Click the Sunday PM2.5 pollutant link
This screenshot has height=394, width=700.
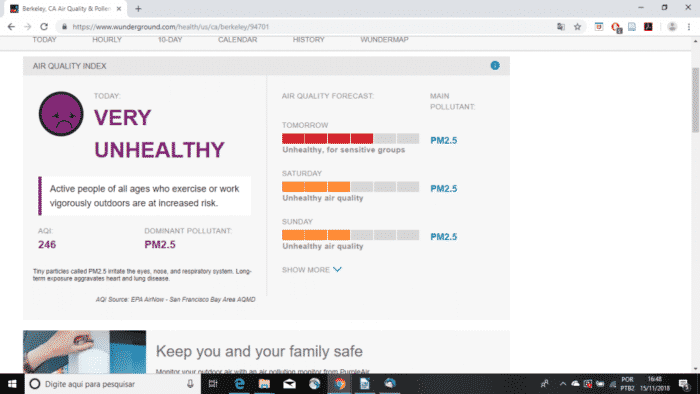pyautogui.click(x=444, y=237)
